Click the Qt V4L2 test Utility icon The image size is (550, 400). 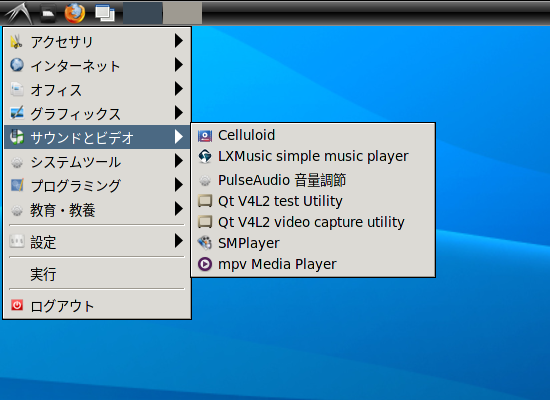[205, 201]
